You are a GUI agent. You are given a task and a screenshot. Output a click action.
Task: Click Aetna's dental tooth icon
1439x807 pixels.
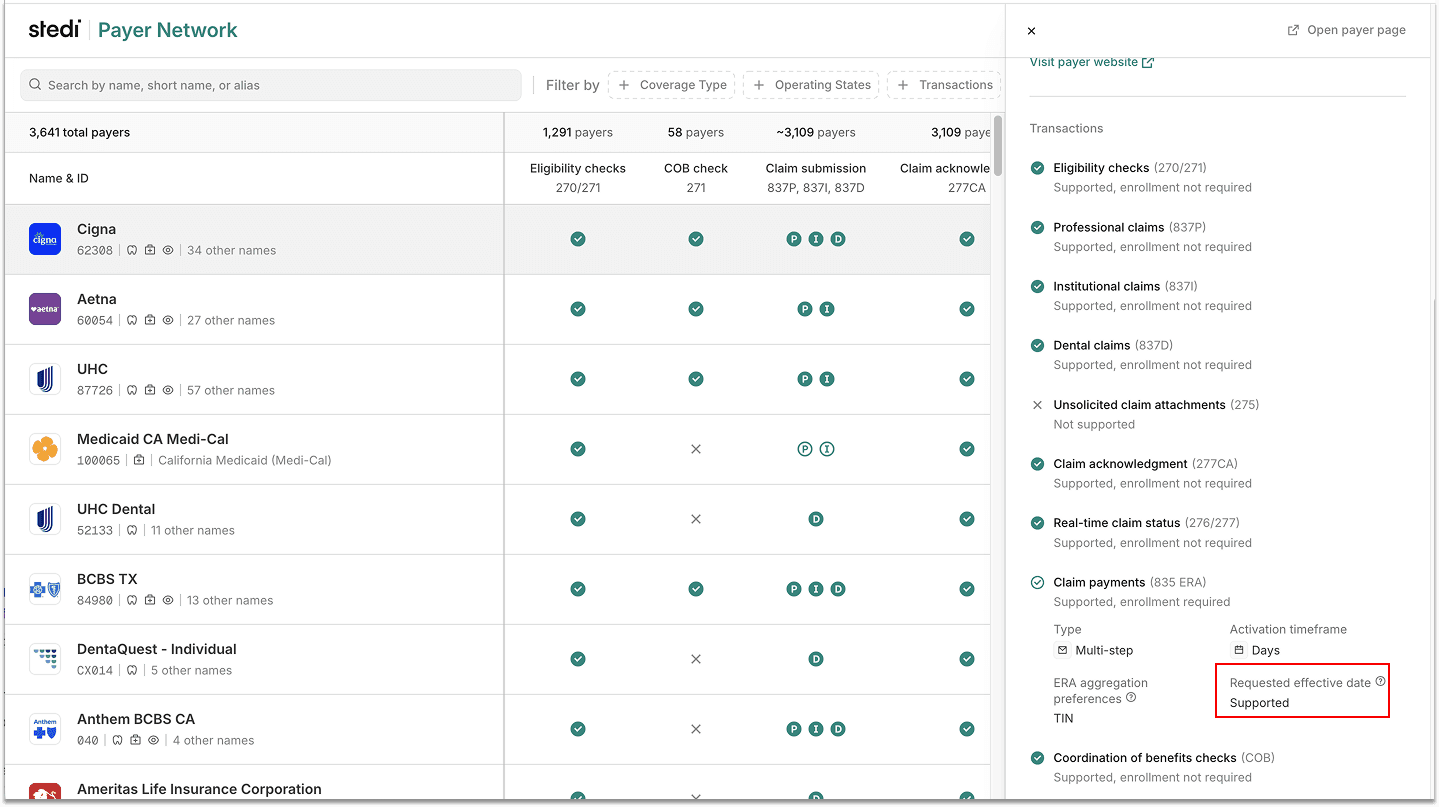click(x=132, y=320)
